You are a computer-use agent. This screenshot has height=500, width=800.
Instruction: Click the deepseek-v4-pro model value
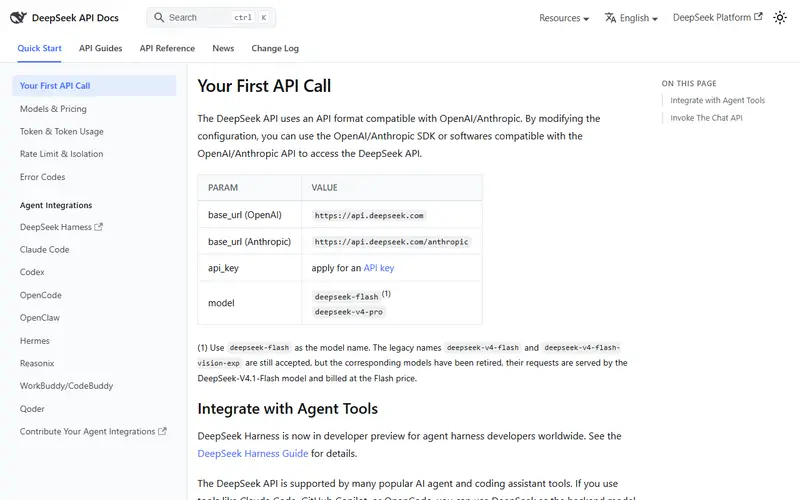coord(348,312)
